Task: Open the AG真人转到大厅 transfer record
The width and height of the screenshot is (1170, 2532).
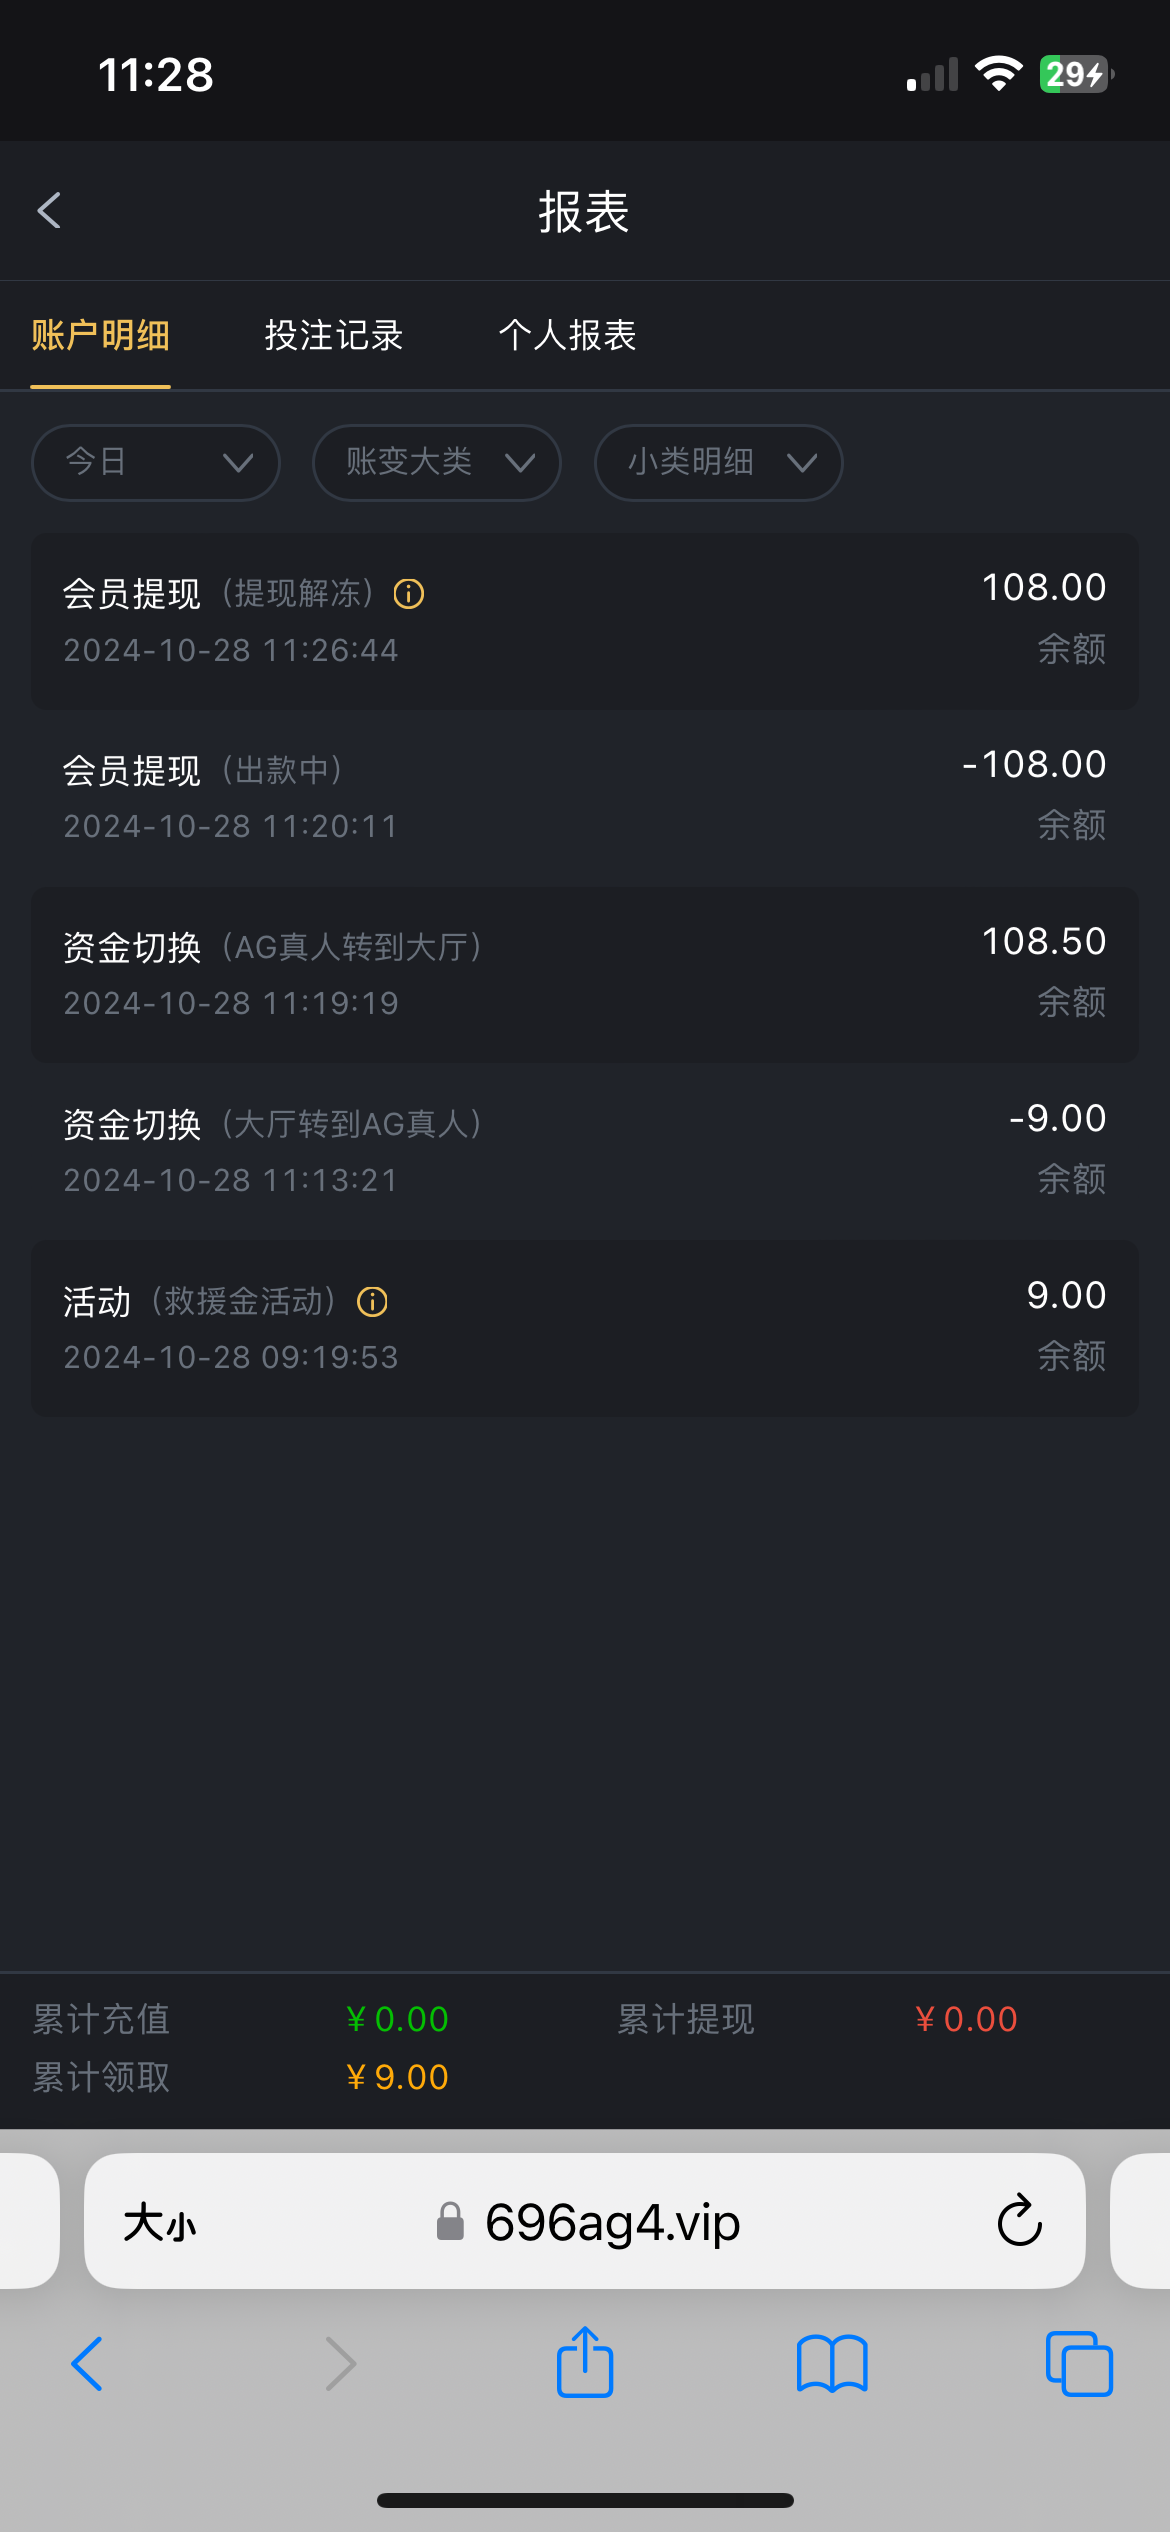Action: [585, 974]
